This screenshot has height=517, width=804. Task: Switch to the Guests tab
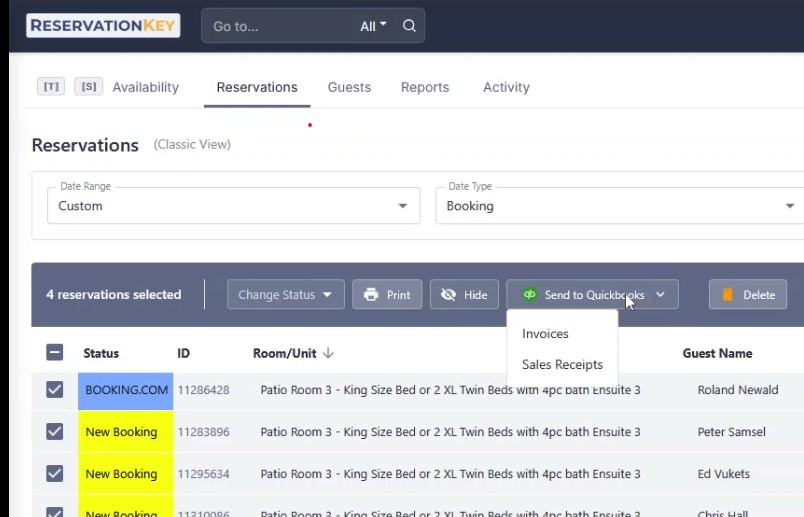(x=349, y=87)
